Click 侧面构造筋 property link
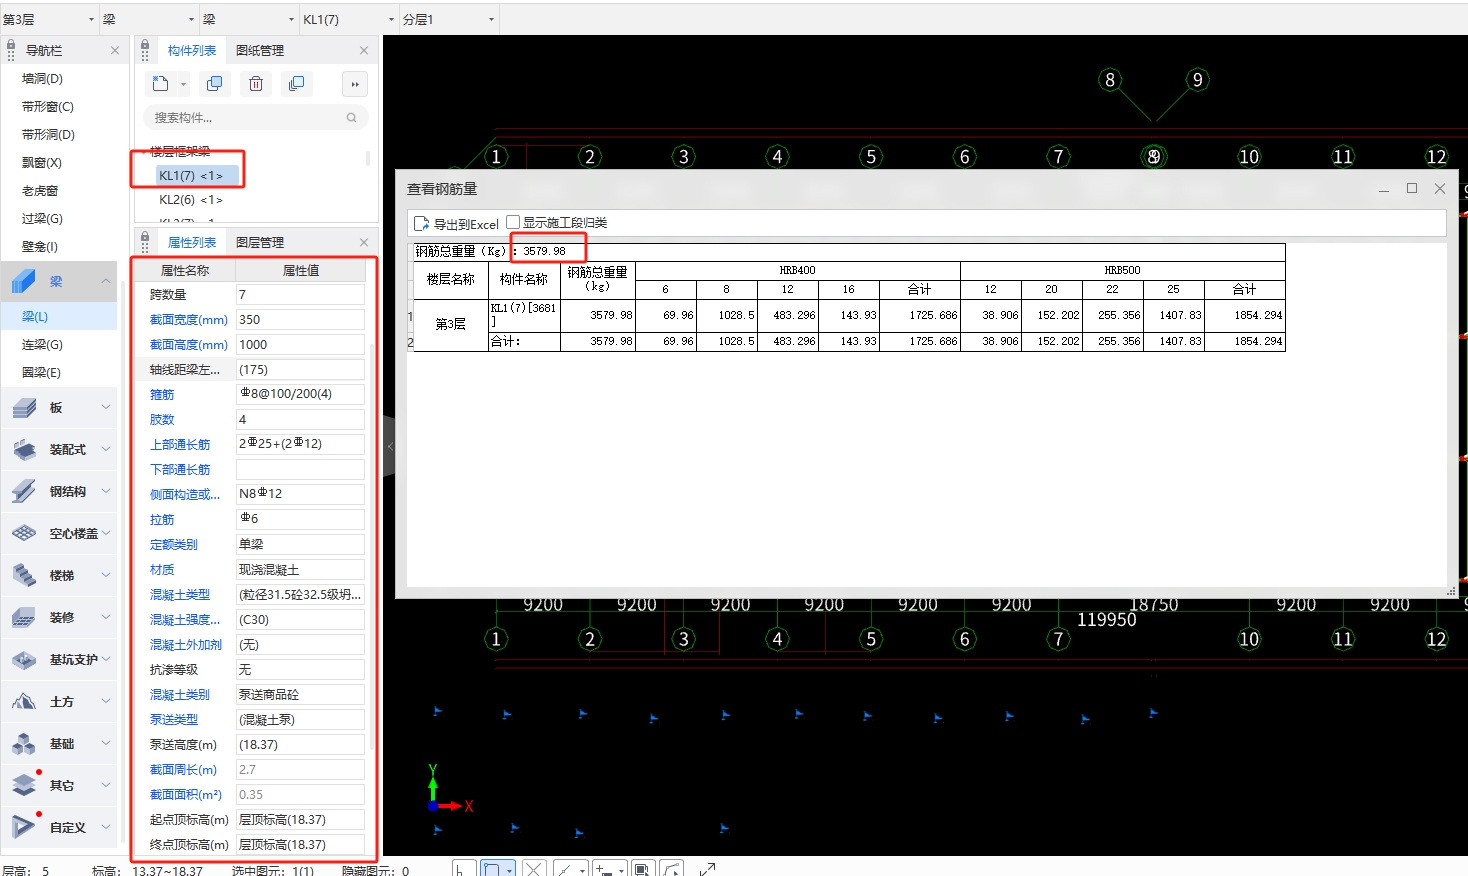This screenshot has height=876, width=1468. click(185, 495)
